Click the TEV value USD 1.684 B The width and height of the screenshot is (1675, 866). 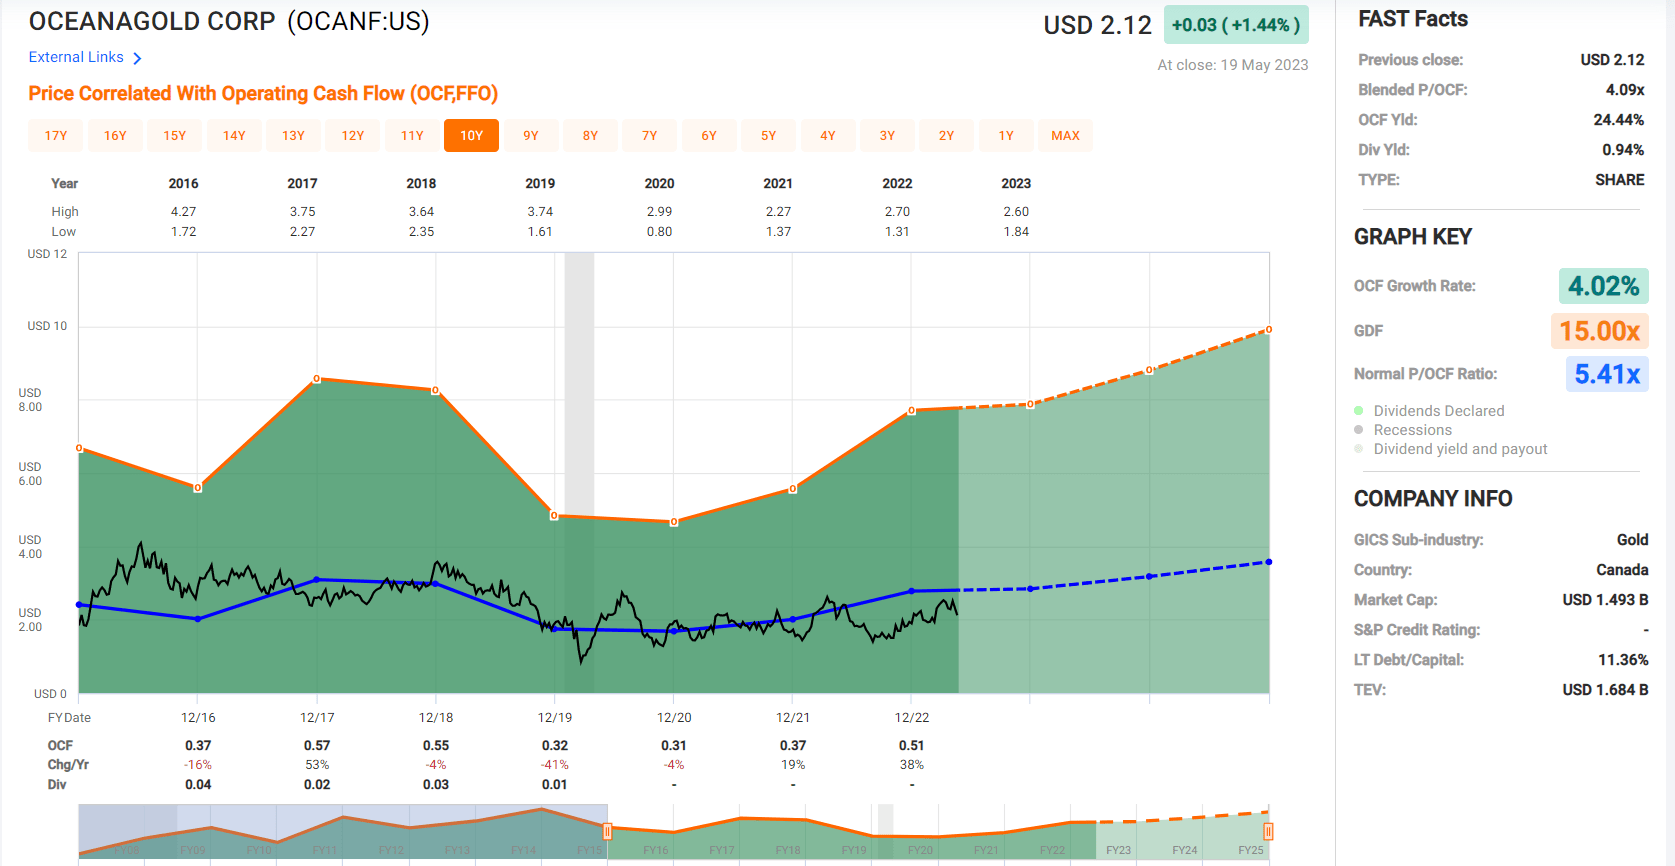tap(1605, 690)
